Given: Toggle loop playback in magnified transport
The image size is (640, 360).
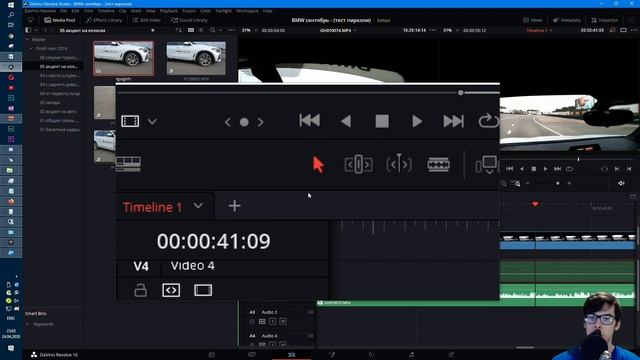Looking at the screenshot, I should tap(488, 121).
